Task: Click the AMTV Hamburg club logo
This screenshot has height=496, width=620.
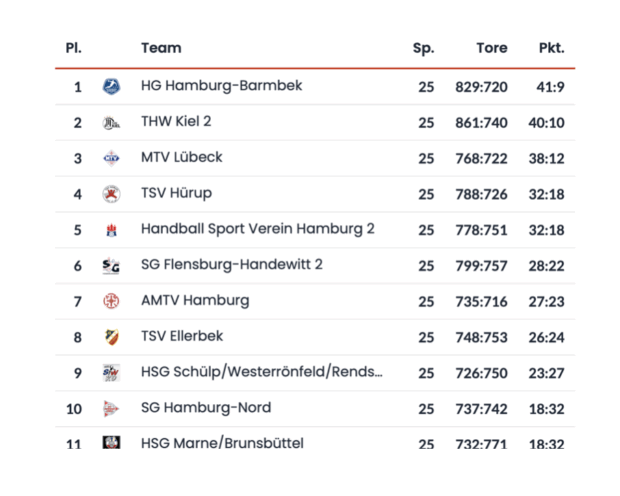Action: pos(111,301)
